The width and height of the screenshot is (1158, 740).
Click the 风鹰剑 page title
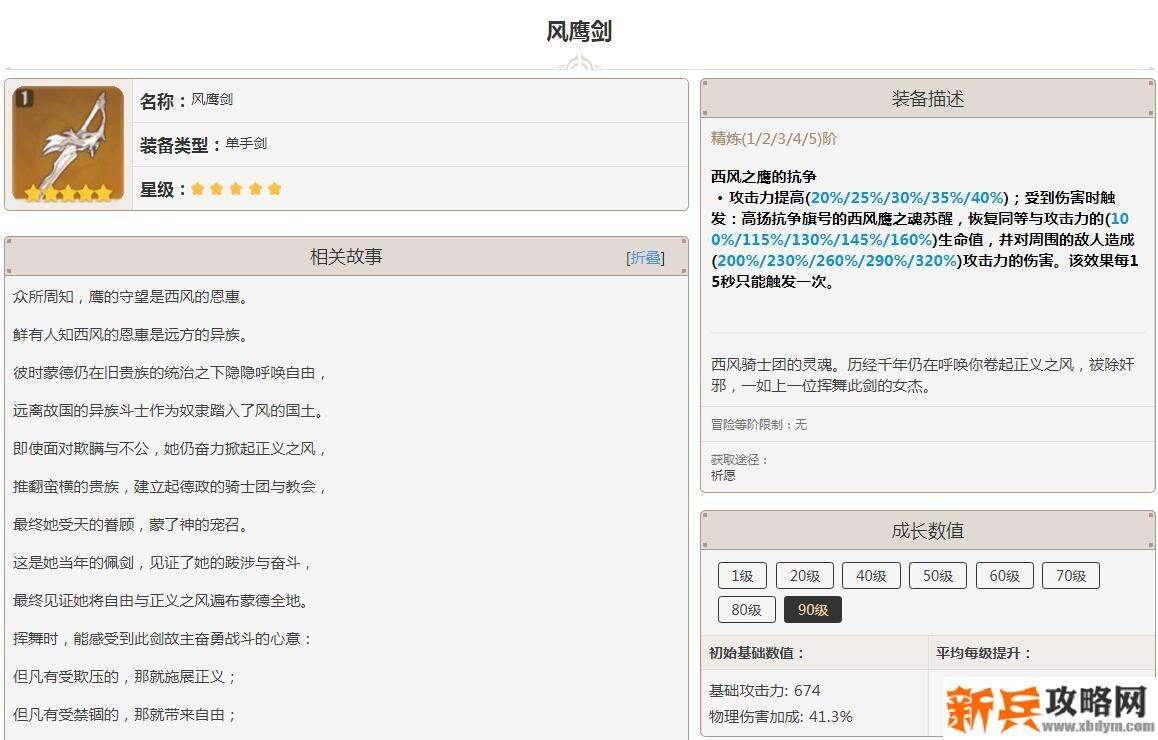[x=579, y=32]
